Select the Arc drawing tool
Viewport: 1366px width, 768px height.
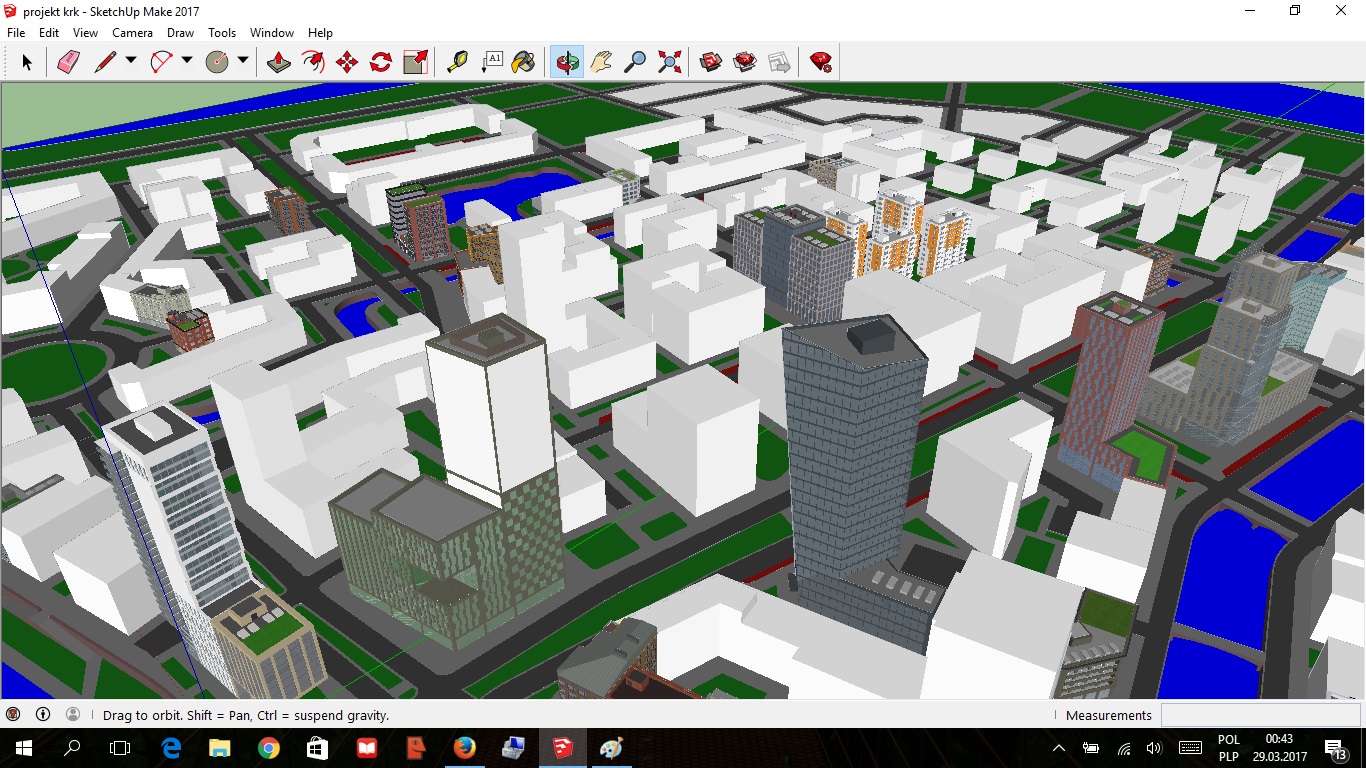coord(161,62)
